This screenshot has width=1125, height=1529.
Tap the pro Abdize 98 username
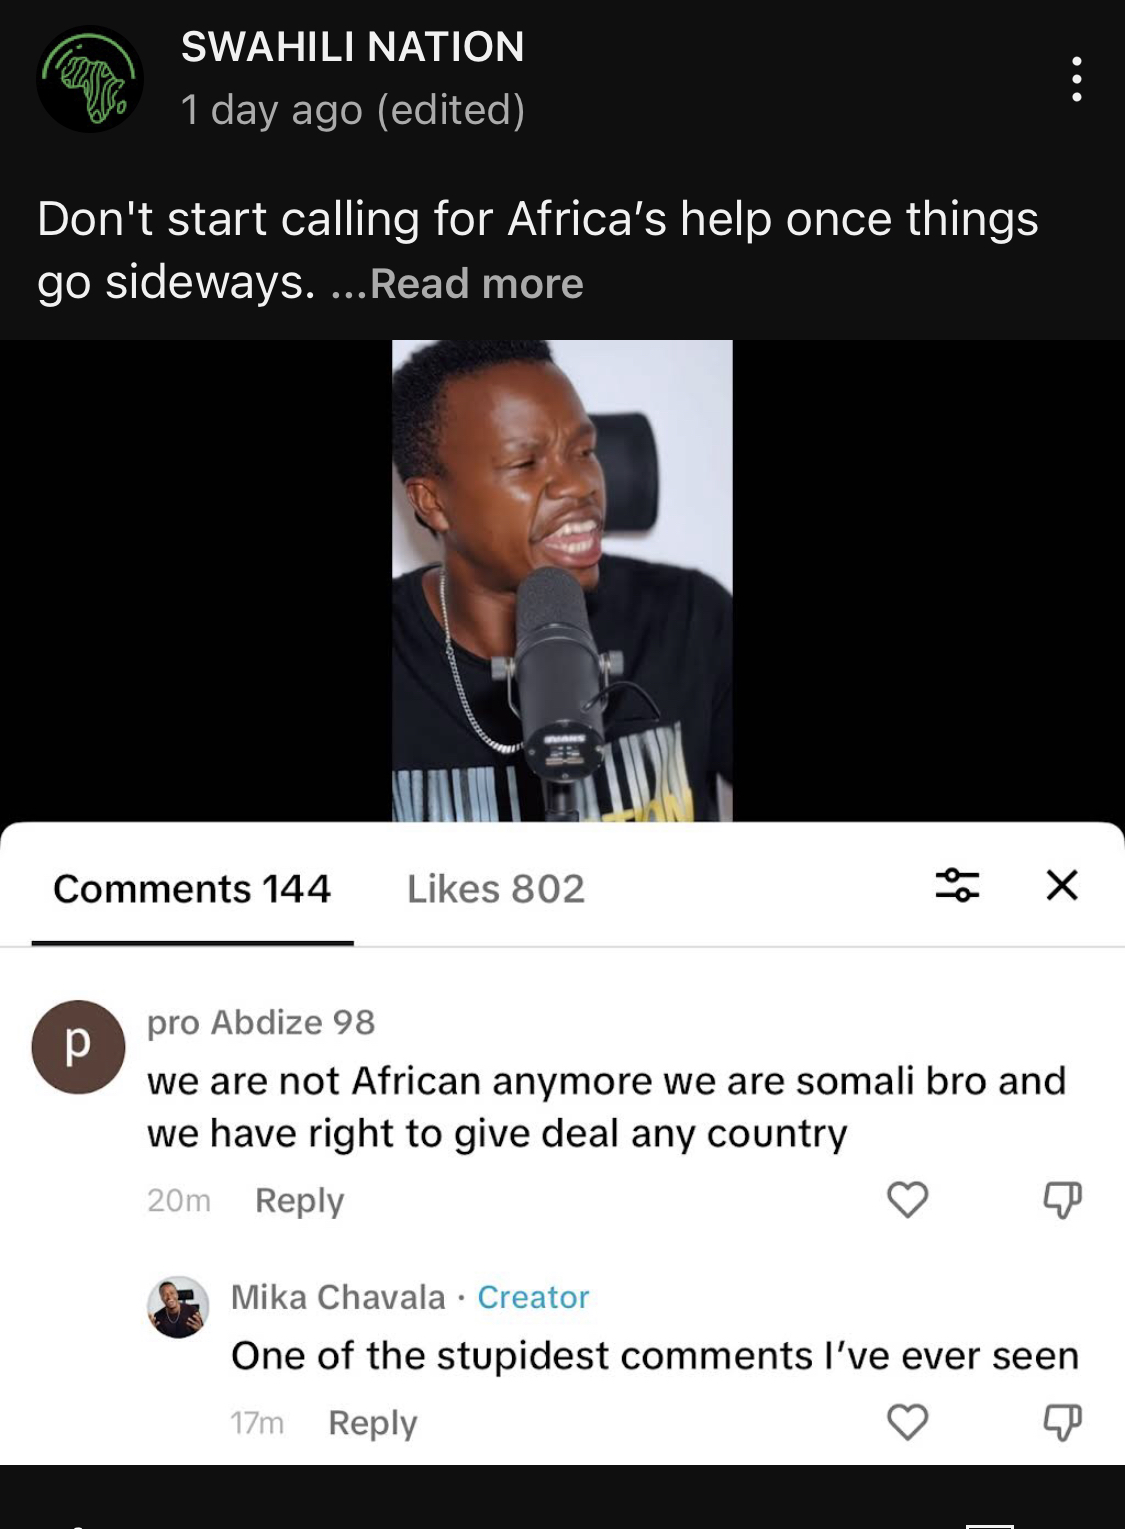click(x=261, y=1022)
